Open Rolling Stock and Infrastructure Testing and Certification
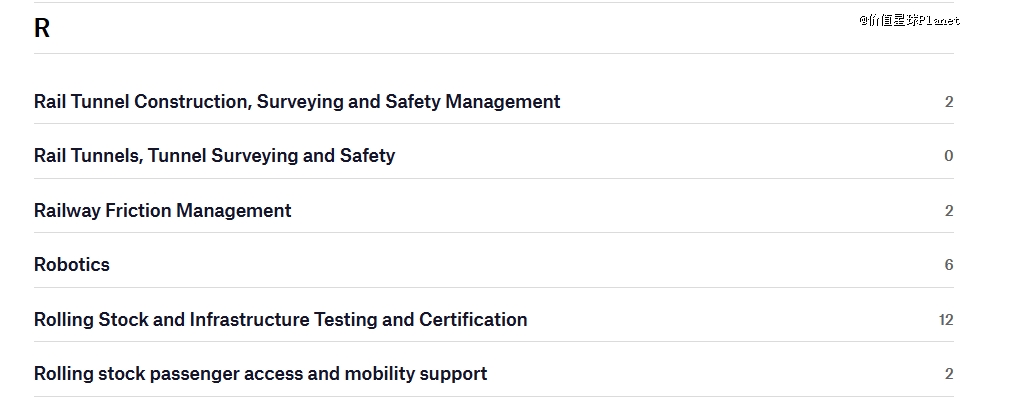 [280, 319]
